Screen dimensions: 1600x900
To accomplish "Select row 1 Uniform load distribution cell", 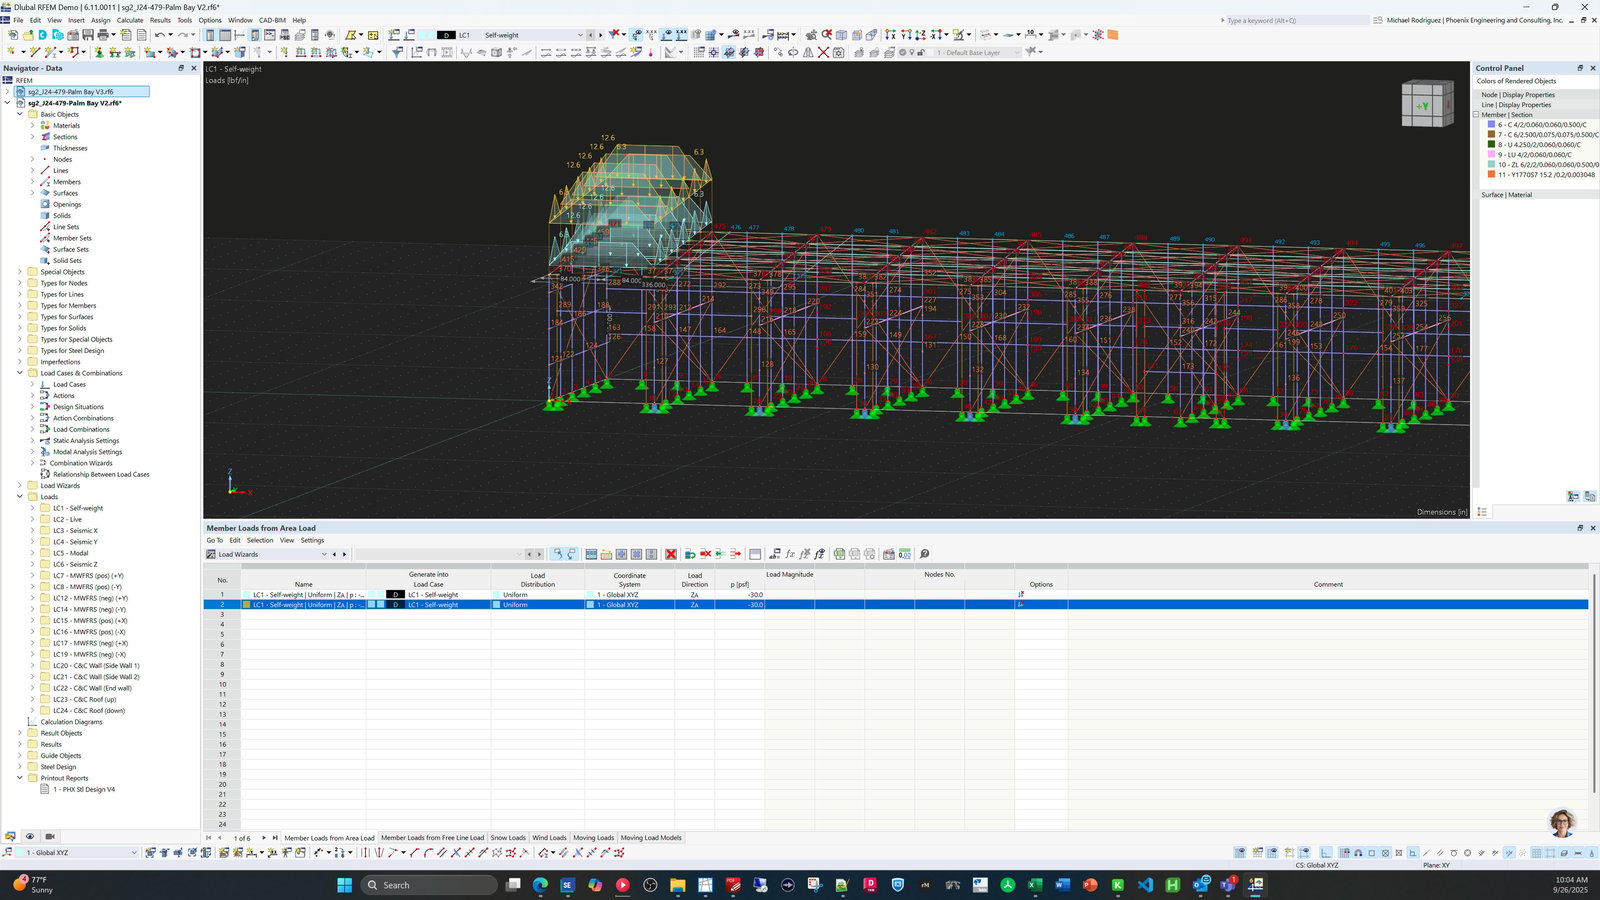I will point(537,595).
